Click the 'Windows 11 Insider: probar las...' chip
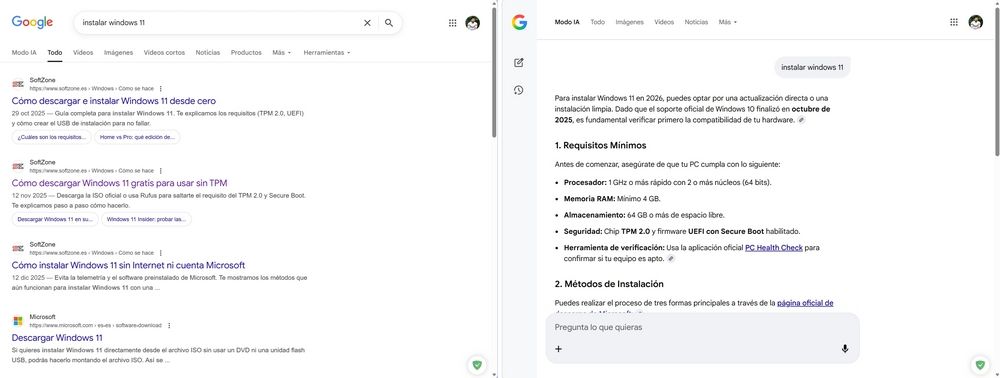Viewport: 1000px width, 378px height. 146,219
